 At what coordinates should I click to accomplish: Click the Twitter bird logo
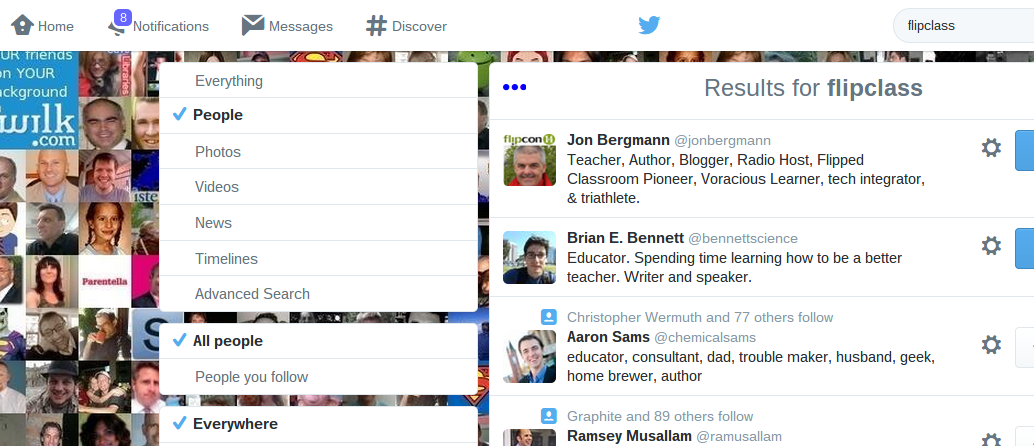pos(649,26)
